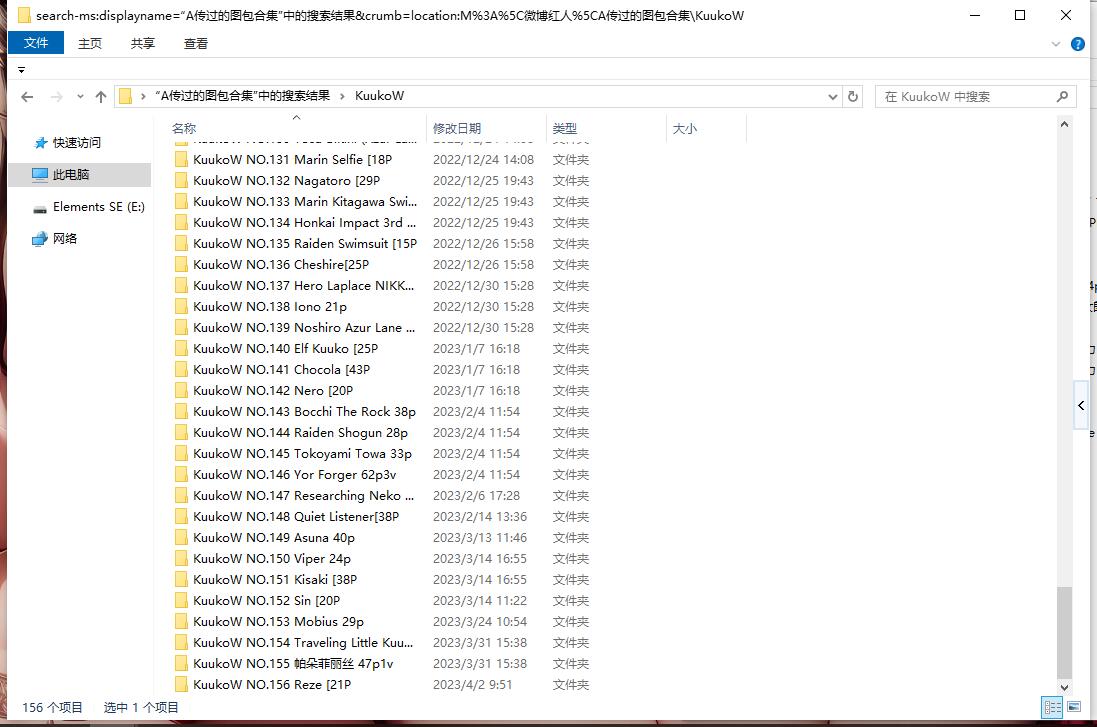
Task: Click folder icon of NO.149 Asuna 40p
Action: (x=181, y=537)
